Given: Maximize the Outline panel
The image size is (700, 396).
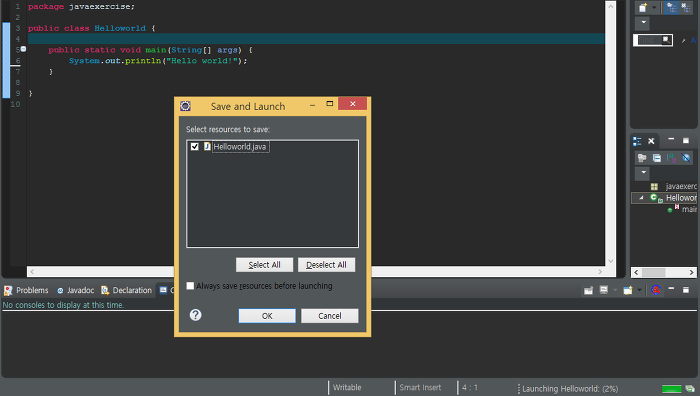Looking at the screenshot, I should click(x=686, y=141).
